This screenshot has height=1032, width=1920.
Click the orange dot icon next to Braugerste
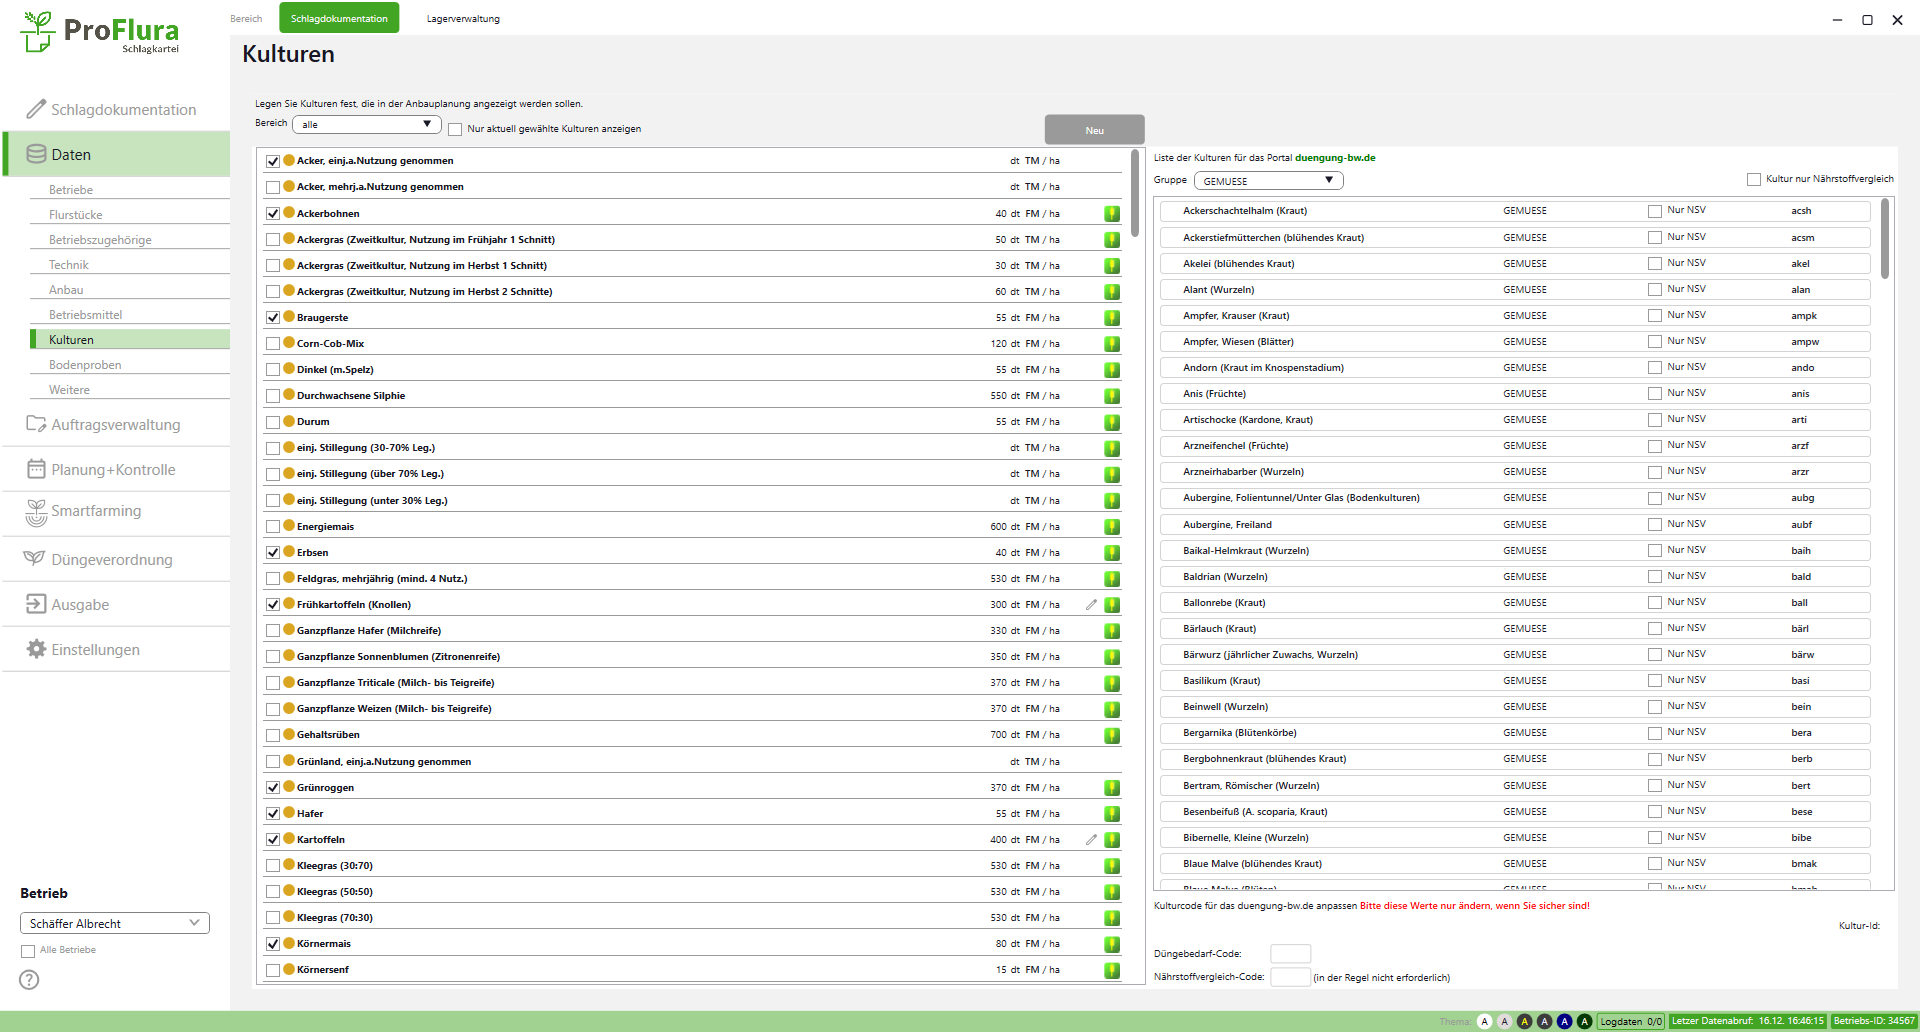(289, 317)
